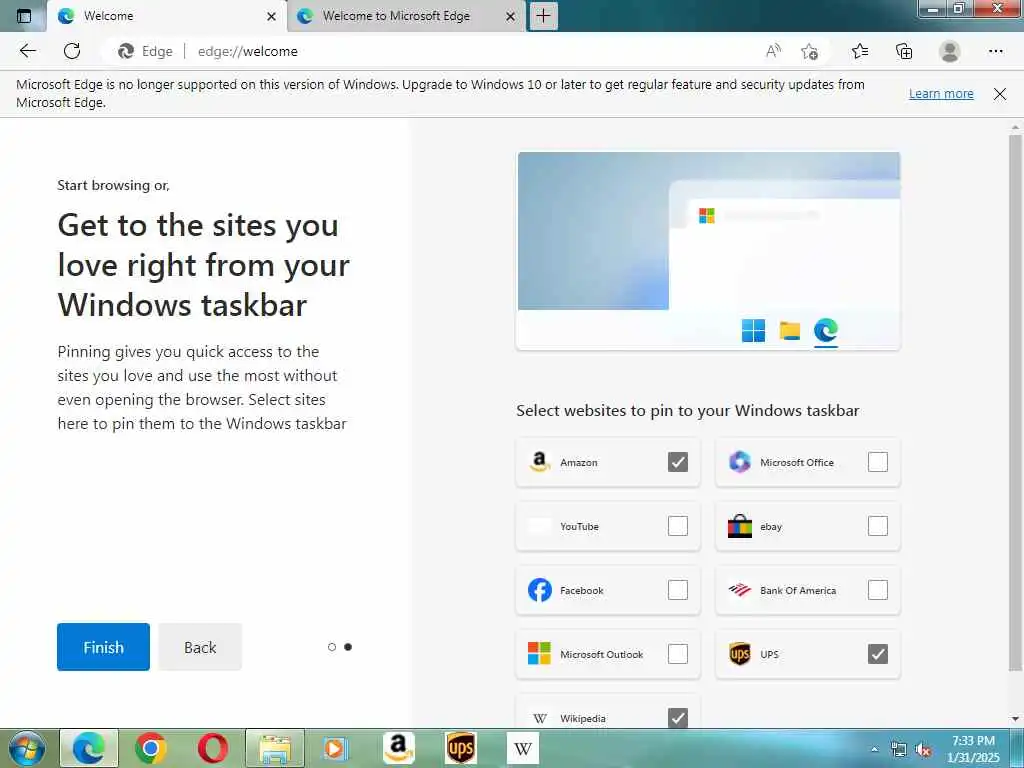Open the Collections icon
This screenshot has width=1024, height=768.
click(x=904, y=51)
